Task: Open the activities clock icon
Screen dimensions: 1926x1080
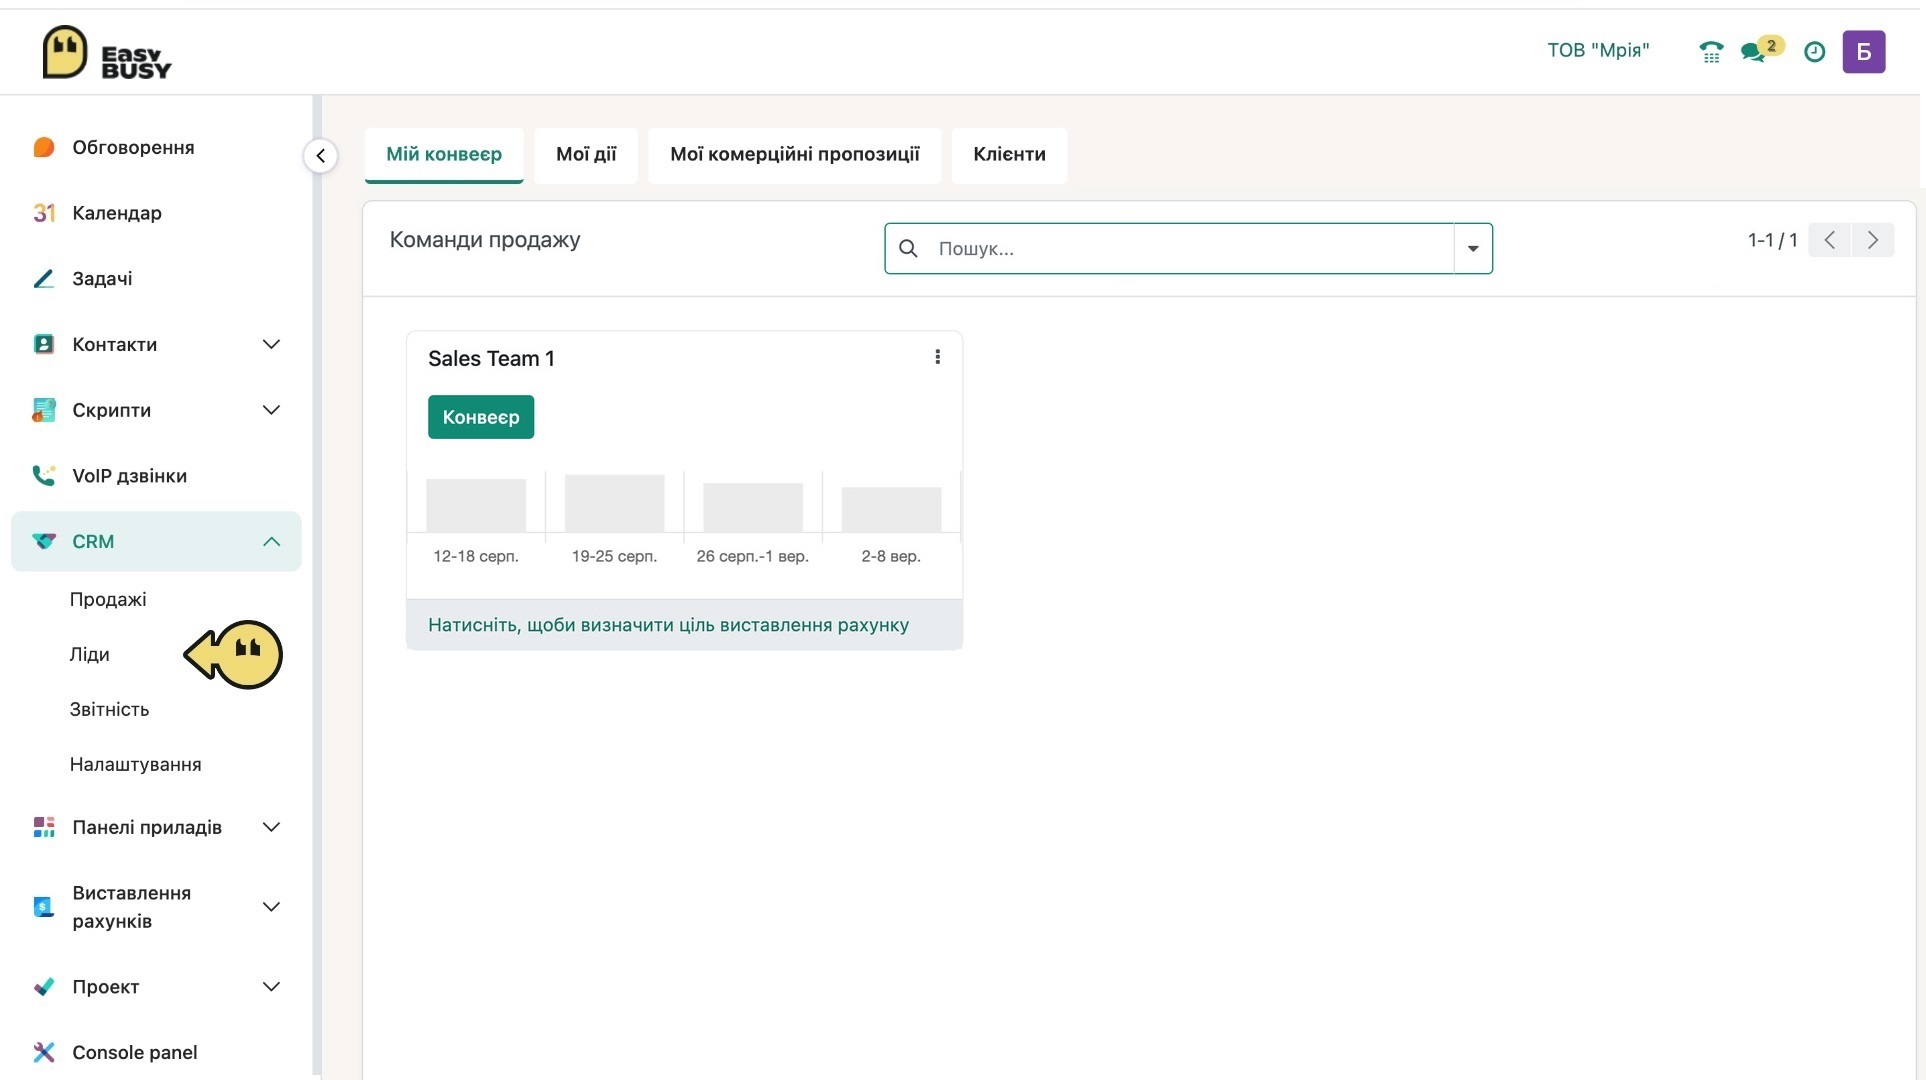Action: coord(1814,52)
